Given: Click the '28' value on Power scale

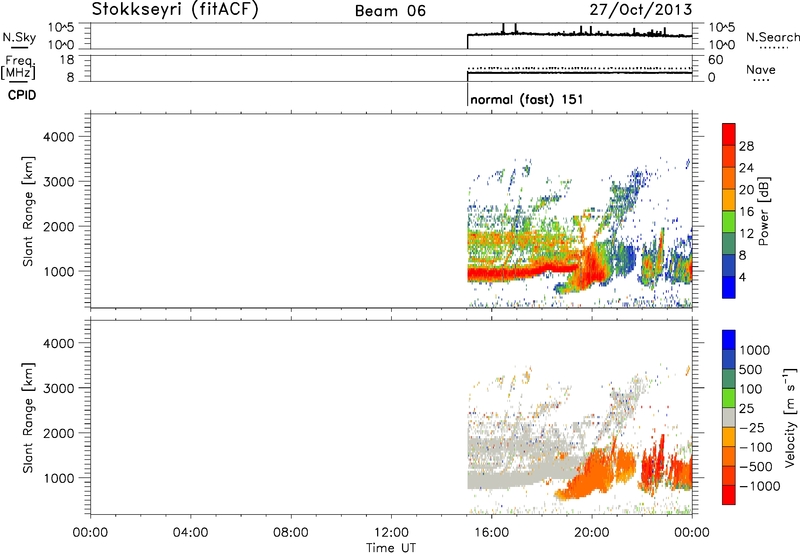Looking at the screenshot, I should [x=746, y=146].
